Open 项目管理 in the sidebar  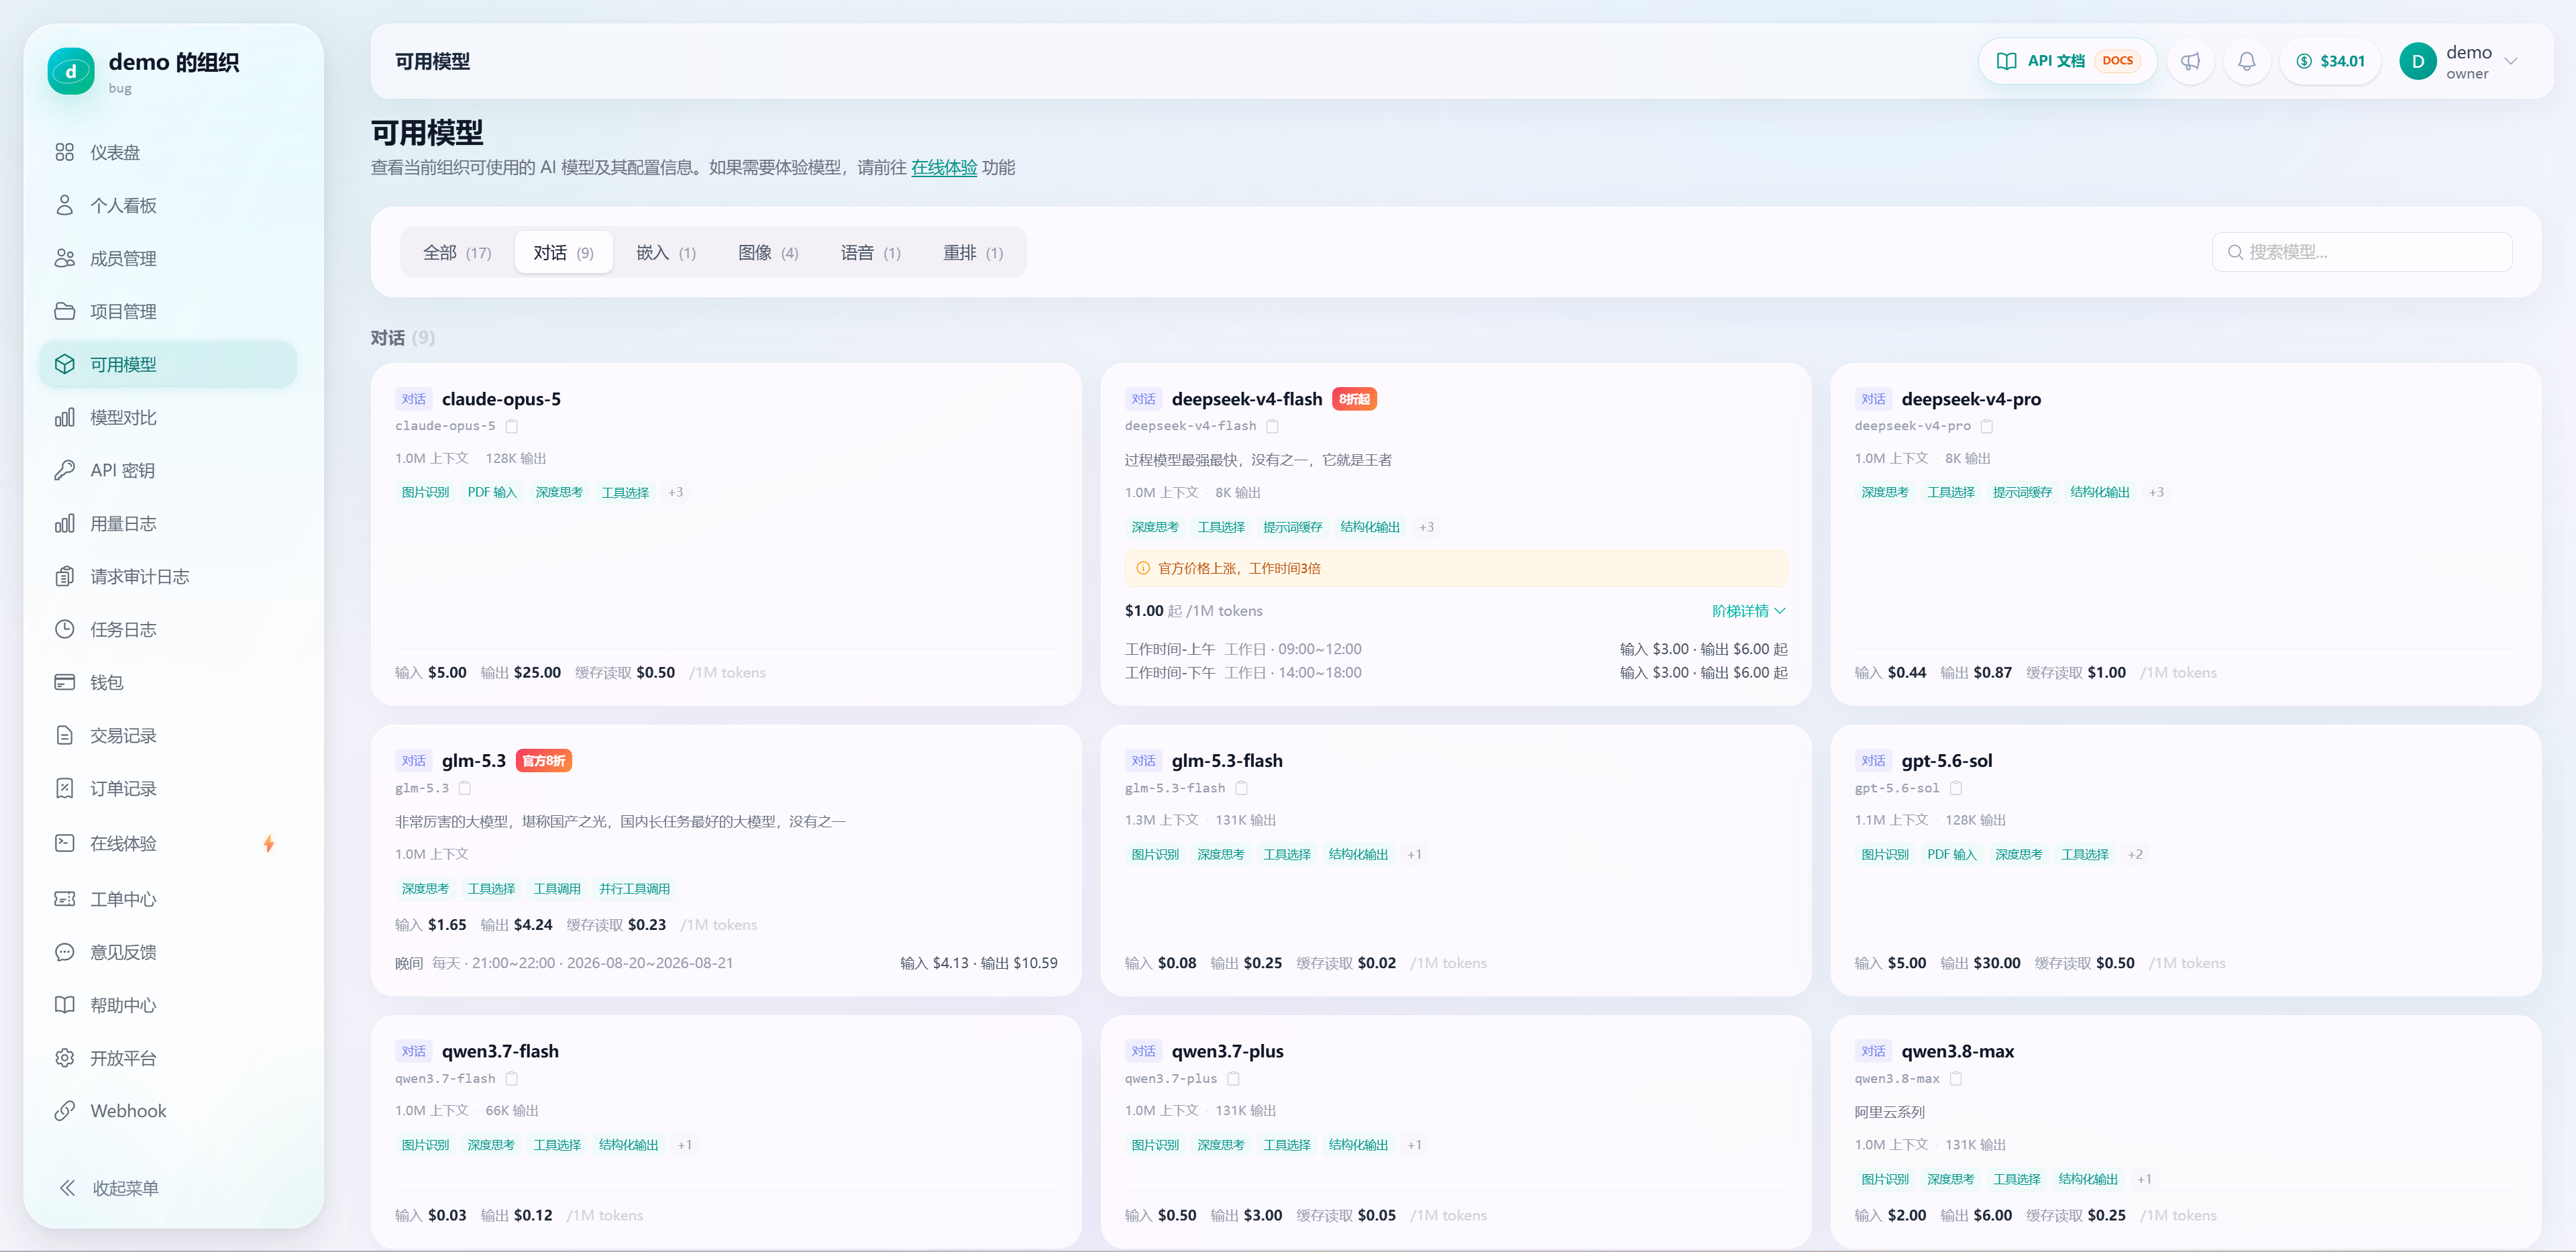click(168, 311)
